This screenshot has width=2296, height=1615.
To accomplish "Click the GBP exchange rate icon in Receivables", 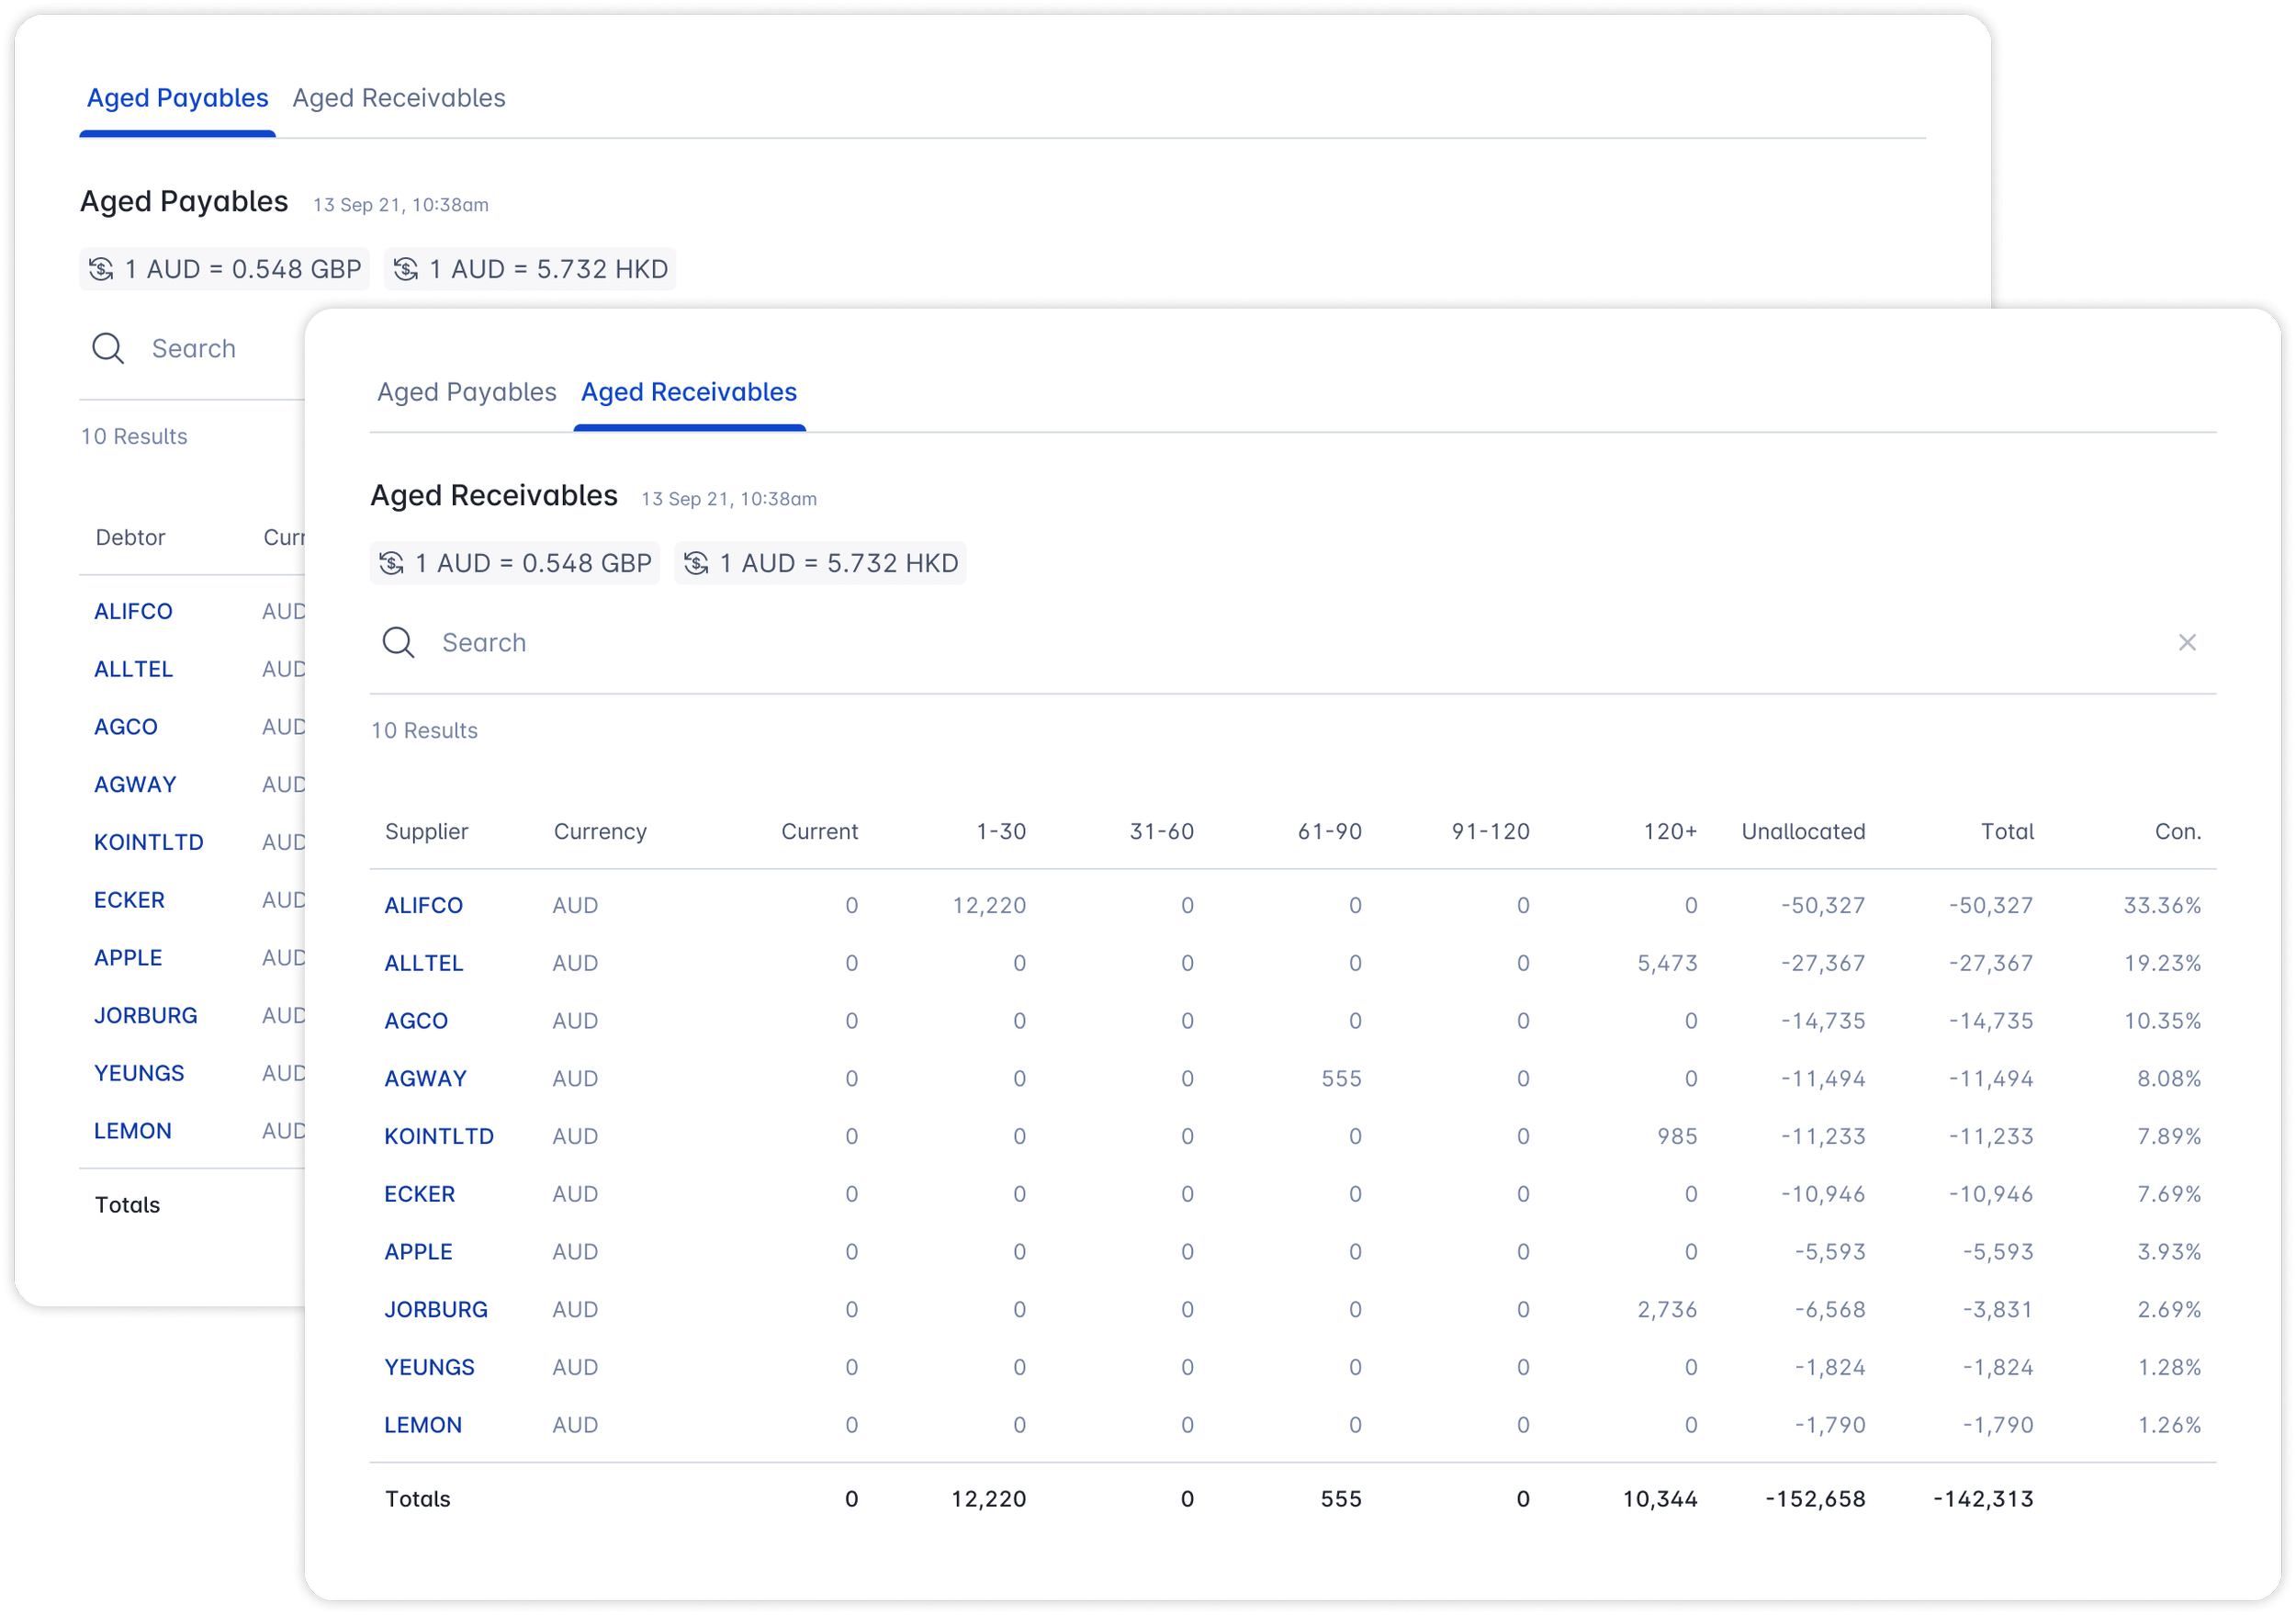I will 392,563.
